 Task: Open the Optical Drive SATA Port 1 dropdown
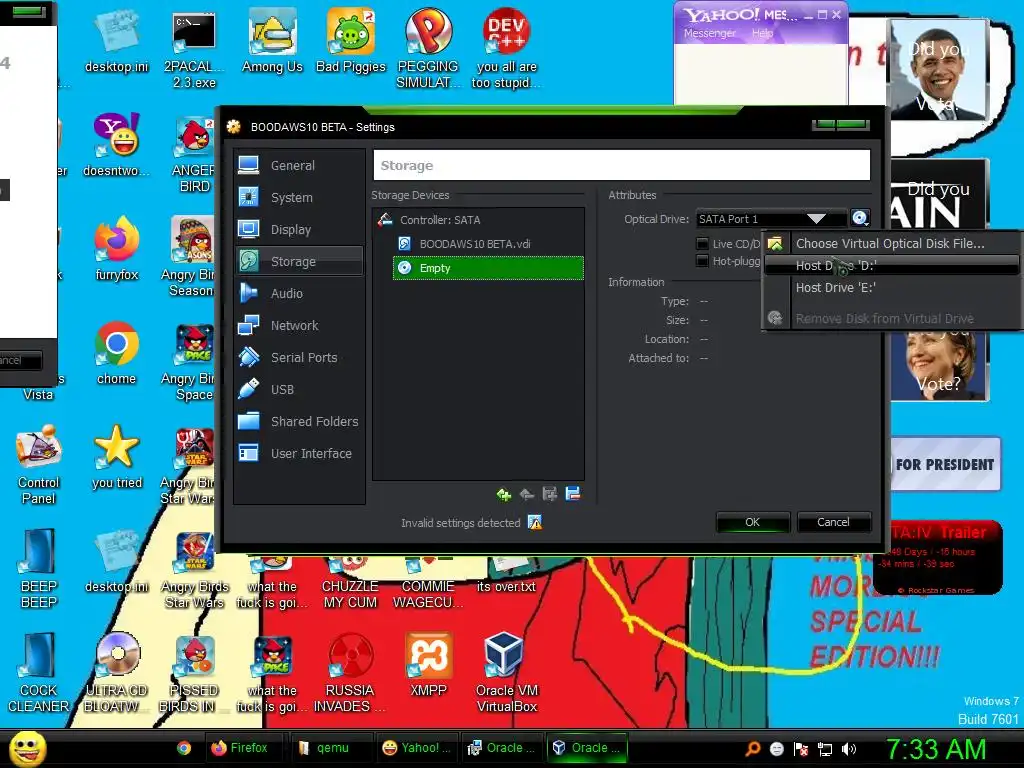(x=771, y=219)
